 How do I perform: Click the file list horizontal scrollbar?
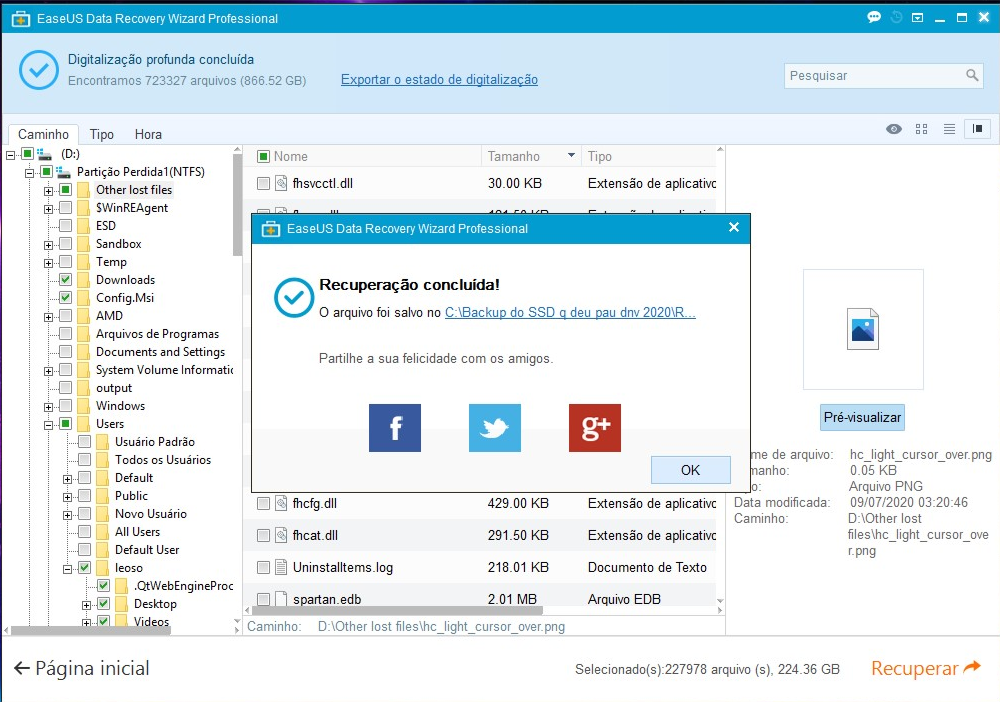[x=398, y=610]
